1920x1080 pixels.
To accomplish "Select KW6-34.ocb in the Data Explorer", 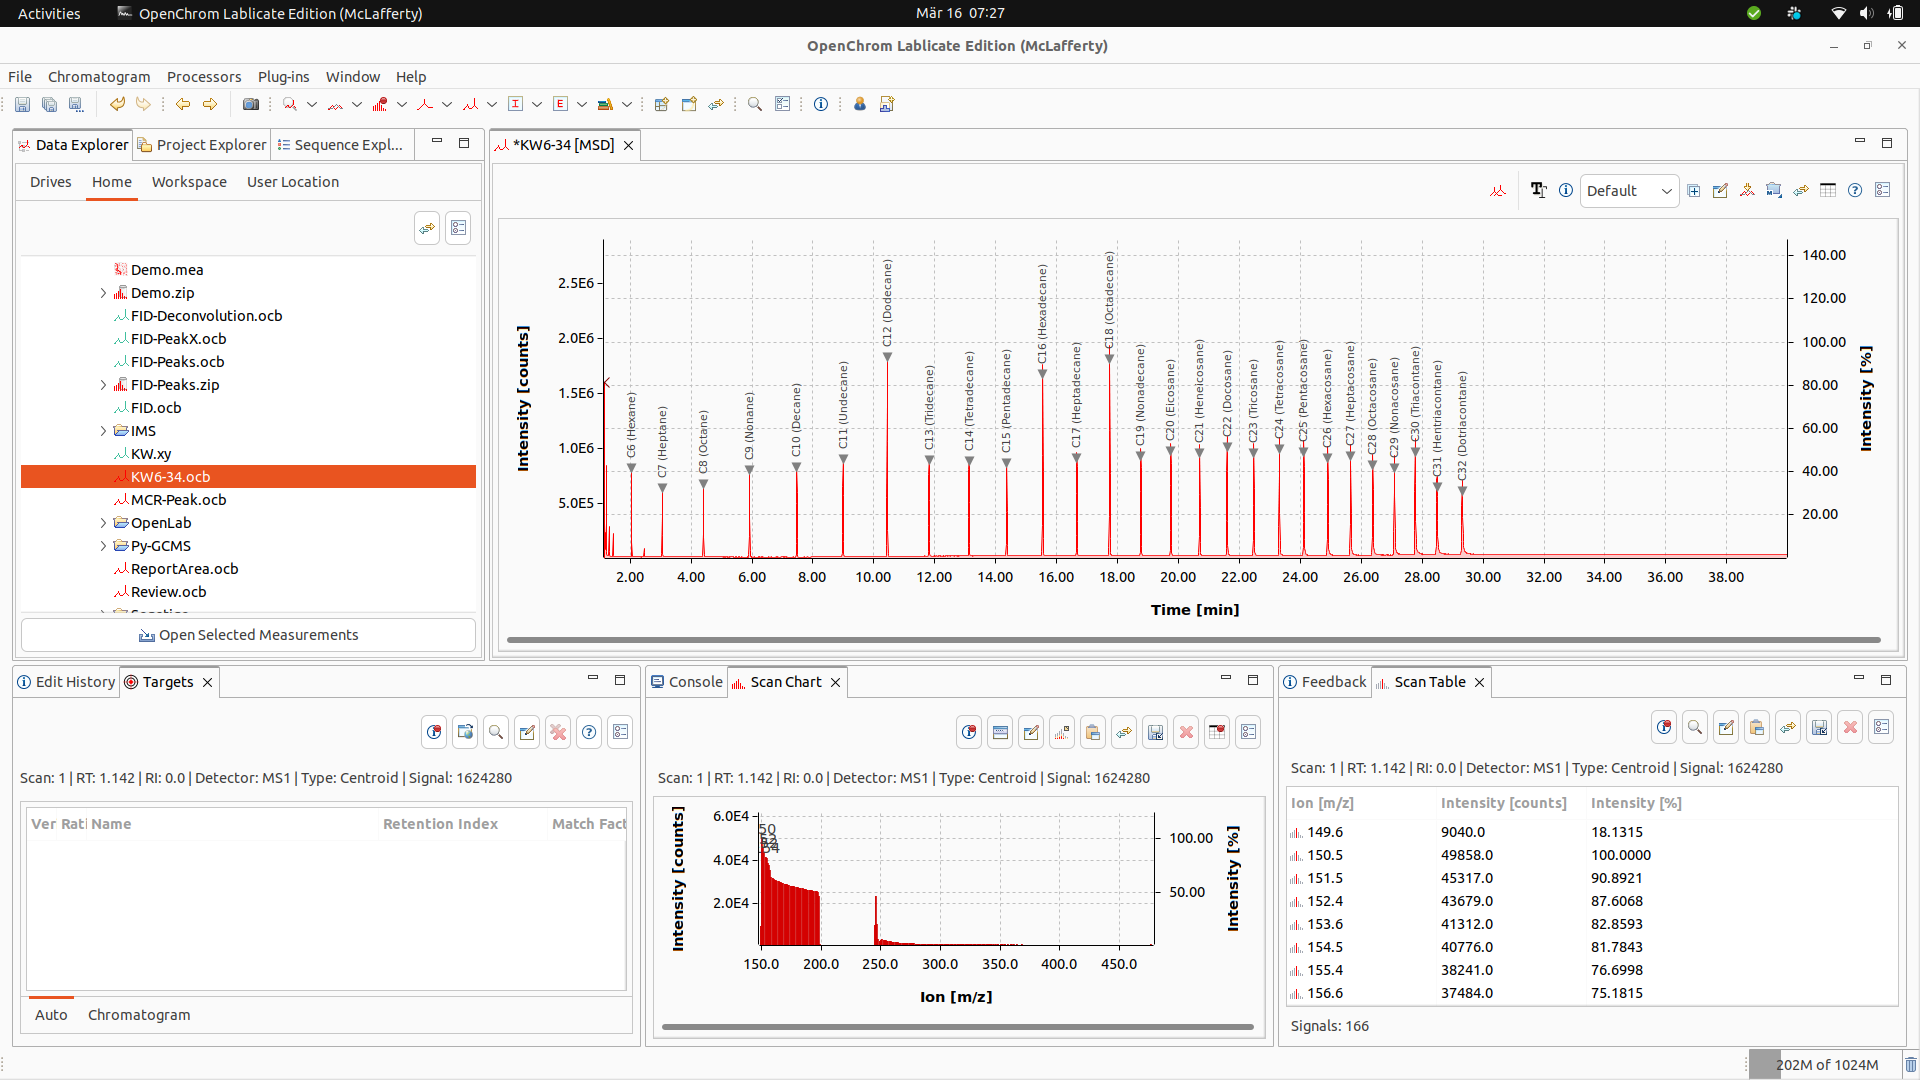I will (170, 476).
